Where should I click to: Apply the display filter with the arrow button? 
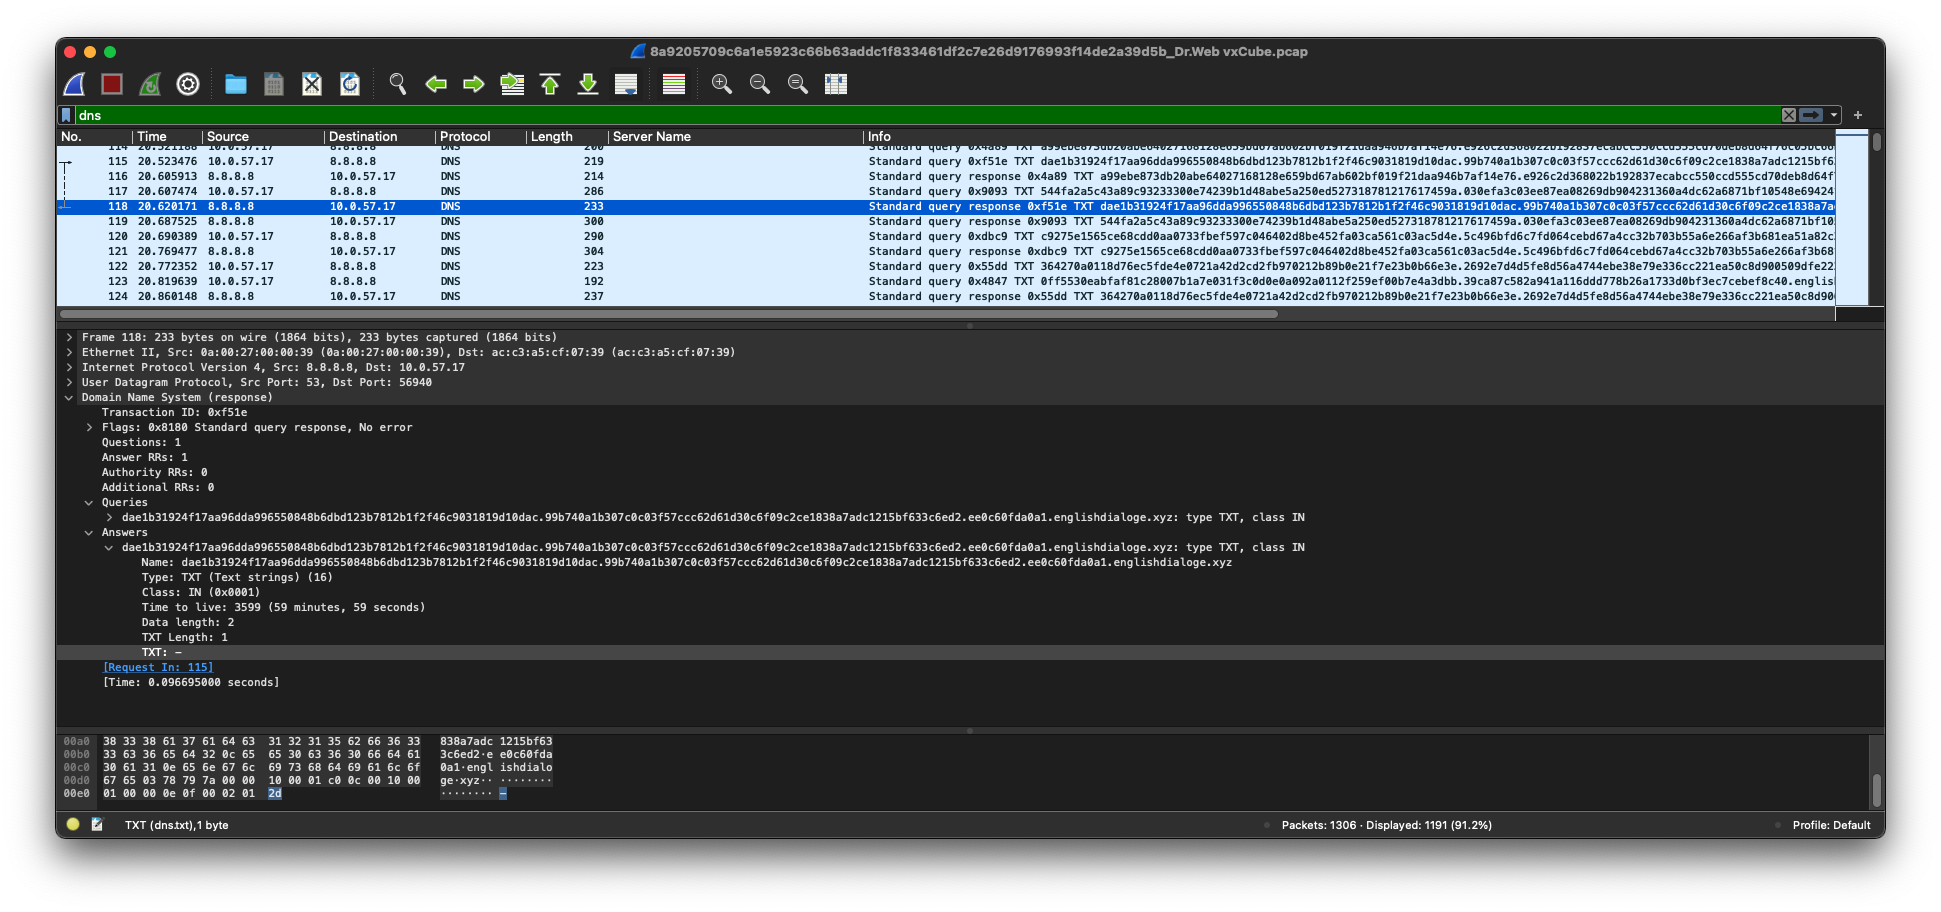tap(1812, 115)
